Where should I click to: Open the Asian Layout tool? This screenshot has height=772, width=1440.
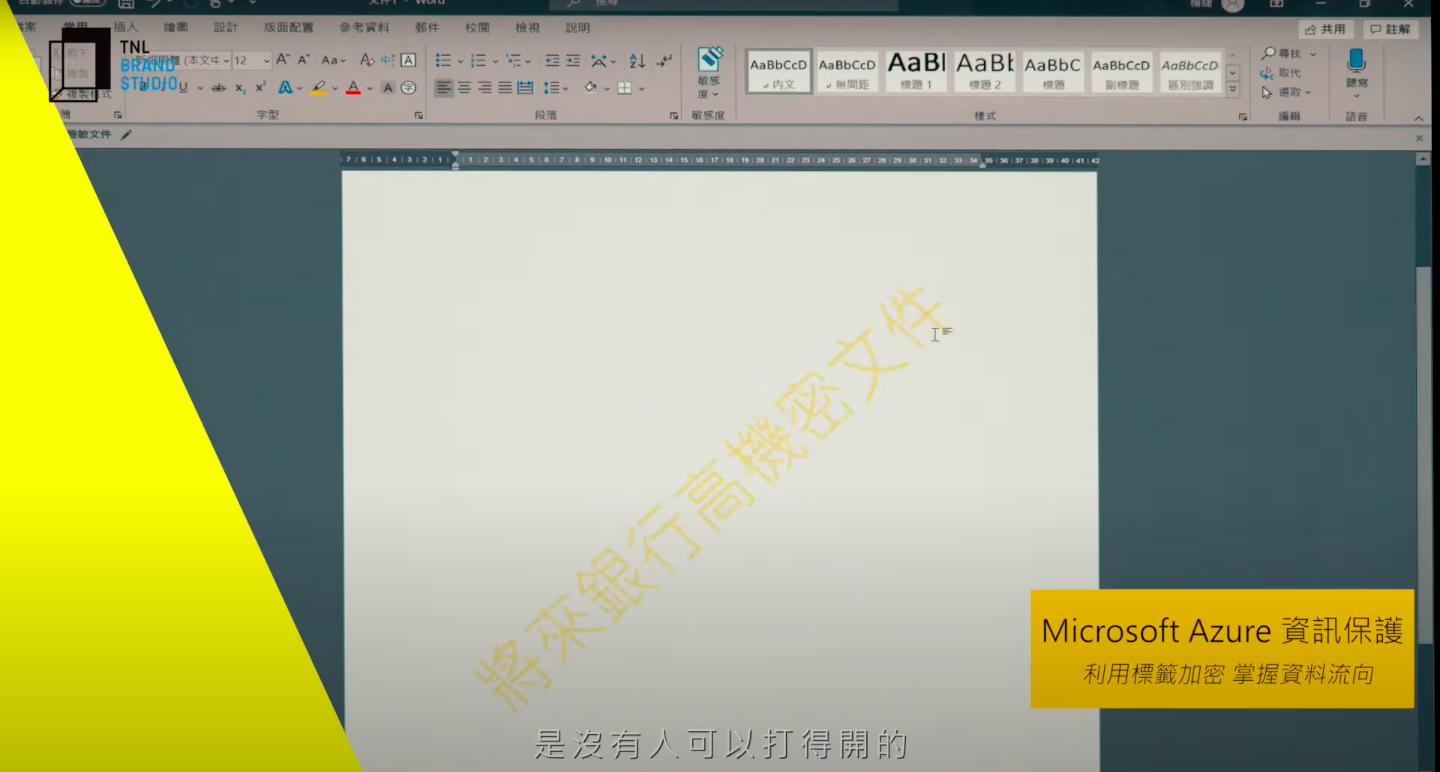tap(600, 61)
